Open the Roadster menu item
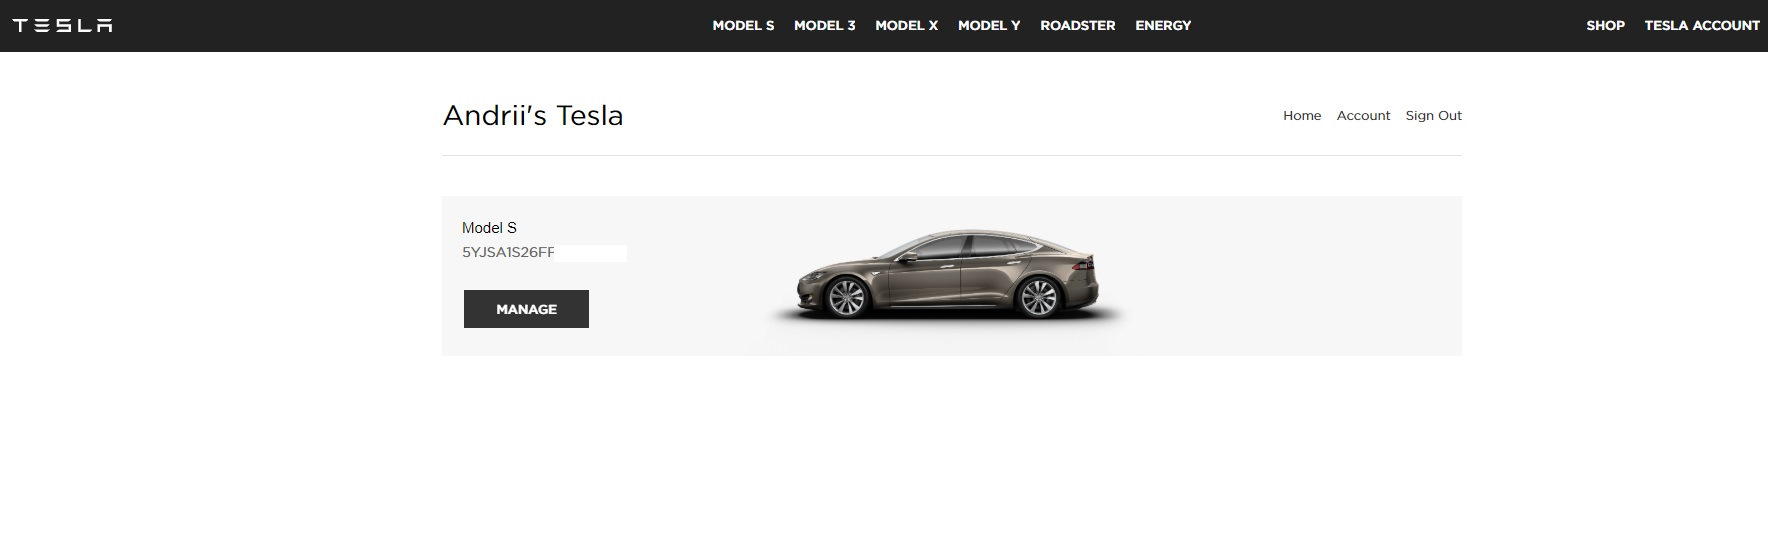This screenshot has width=1768, height=541. tap(1078, 25)
